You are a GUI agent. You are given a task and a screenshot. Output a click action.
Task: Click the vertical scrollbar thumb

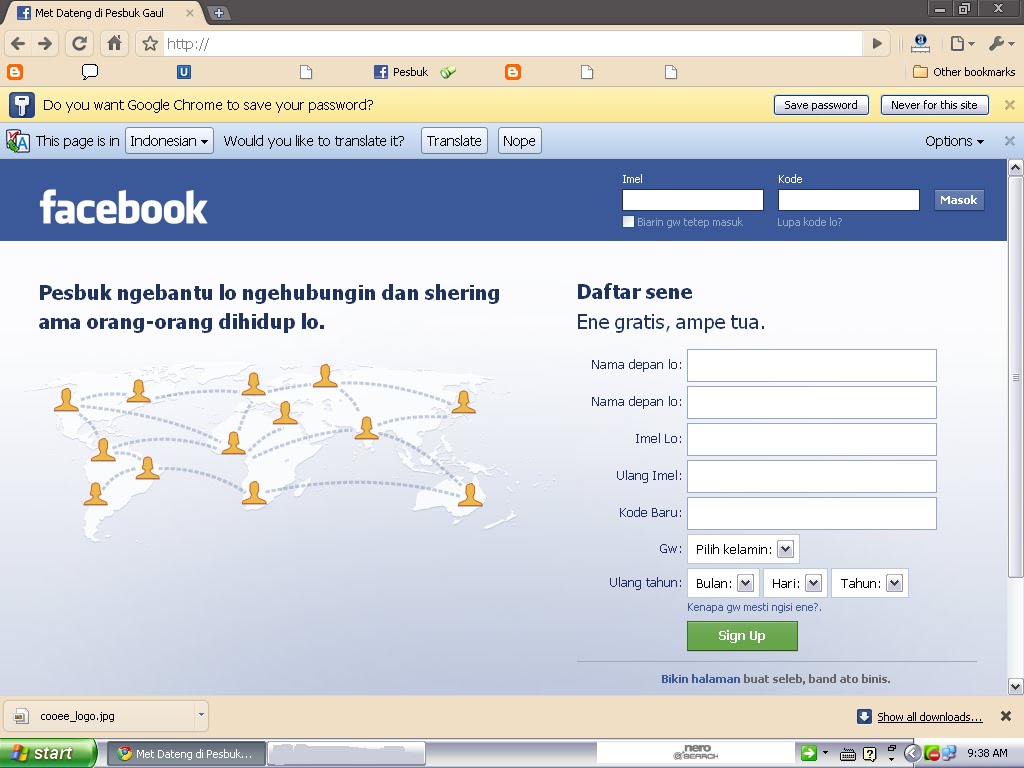[1016, 377]
